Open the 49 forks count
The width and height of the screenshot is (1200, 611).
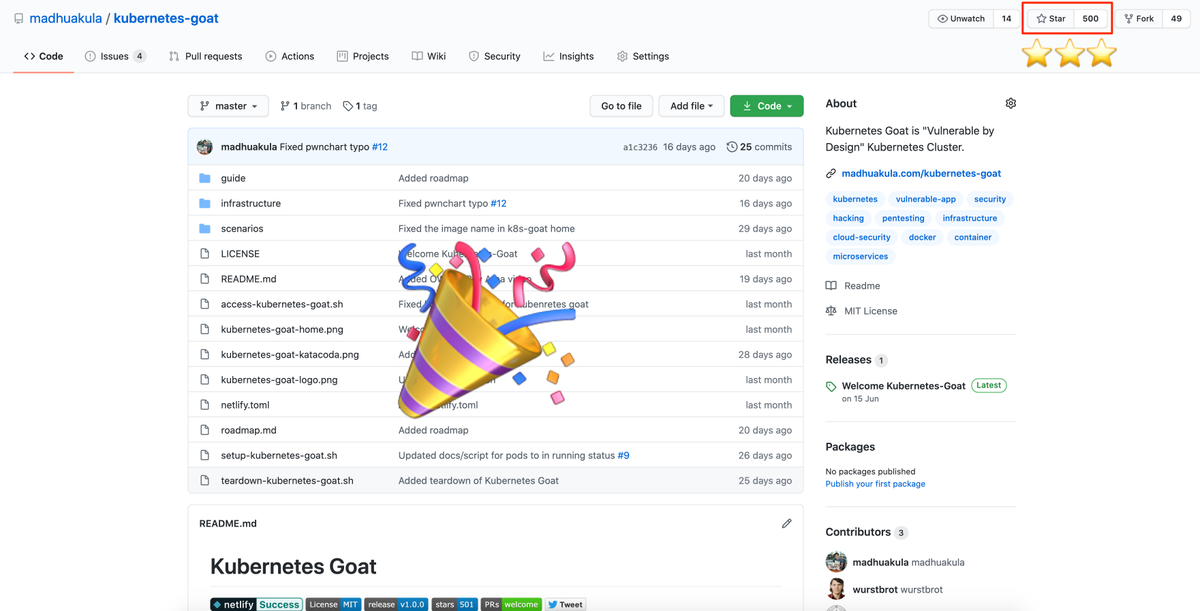[x=1176, y=19]
